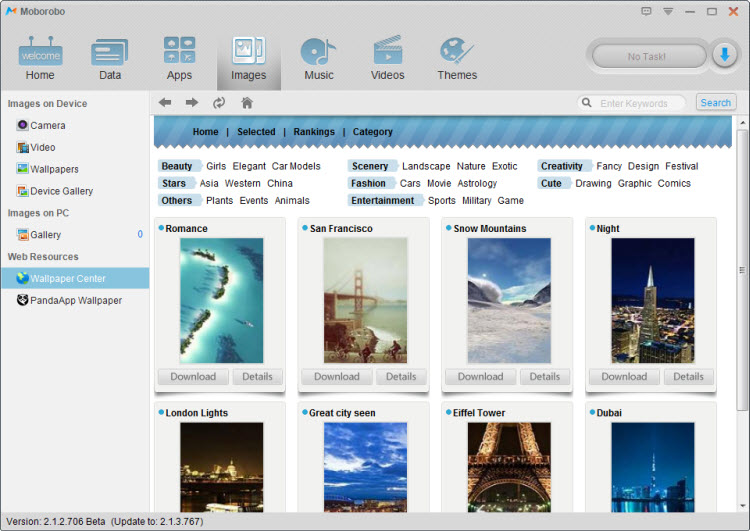
Task: Open the Home welcome section
Action: 40,57
